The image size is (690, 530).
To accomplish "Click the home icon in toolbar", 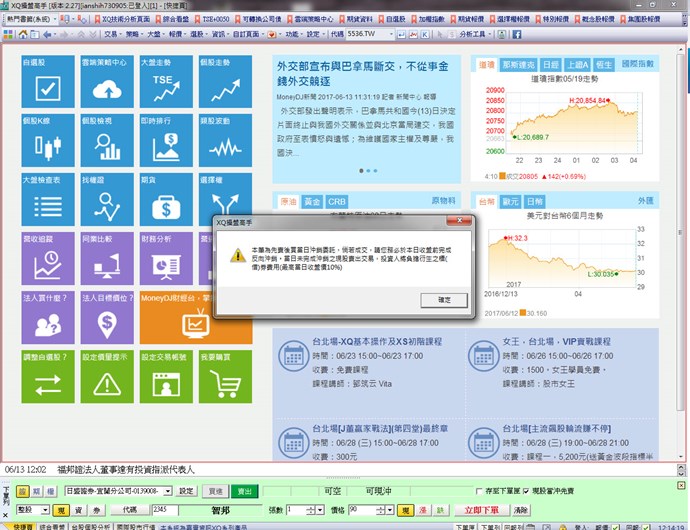I will pos(23,34).
